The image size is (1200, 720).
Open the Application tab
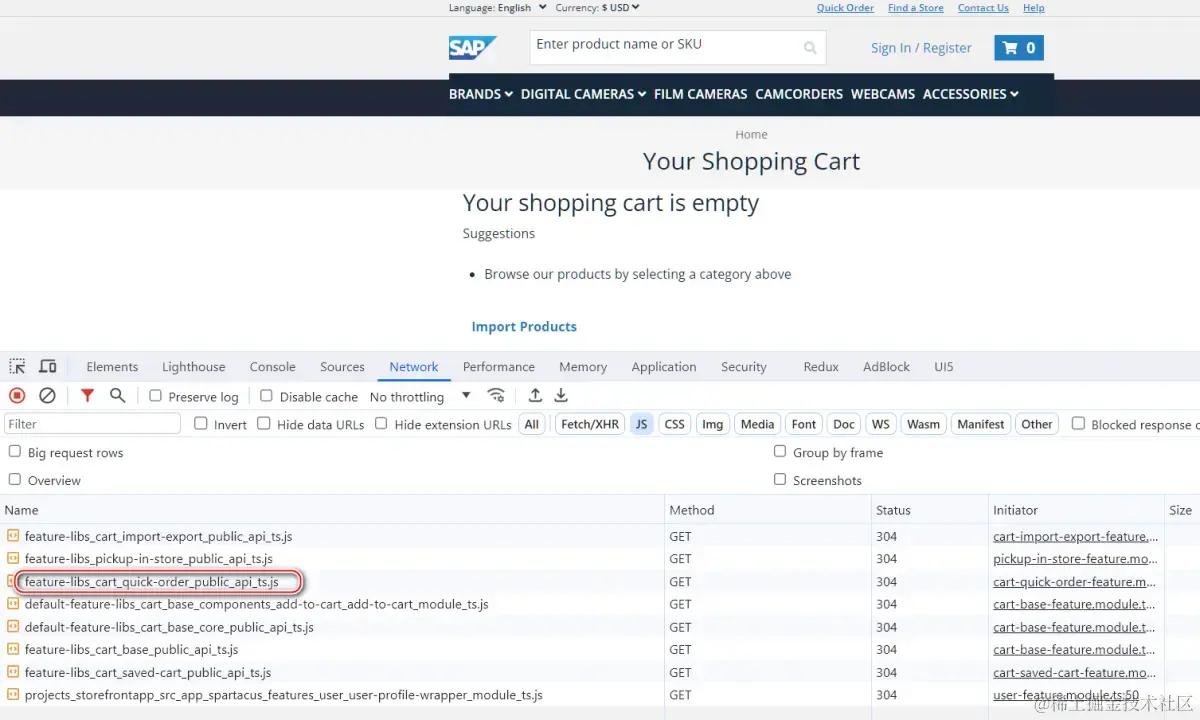pos(664,367)
